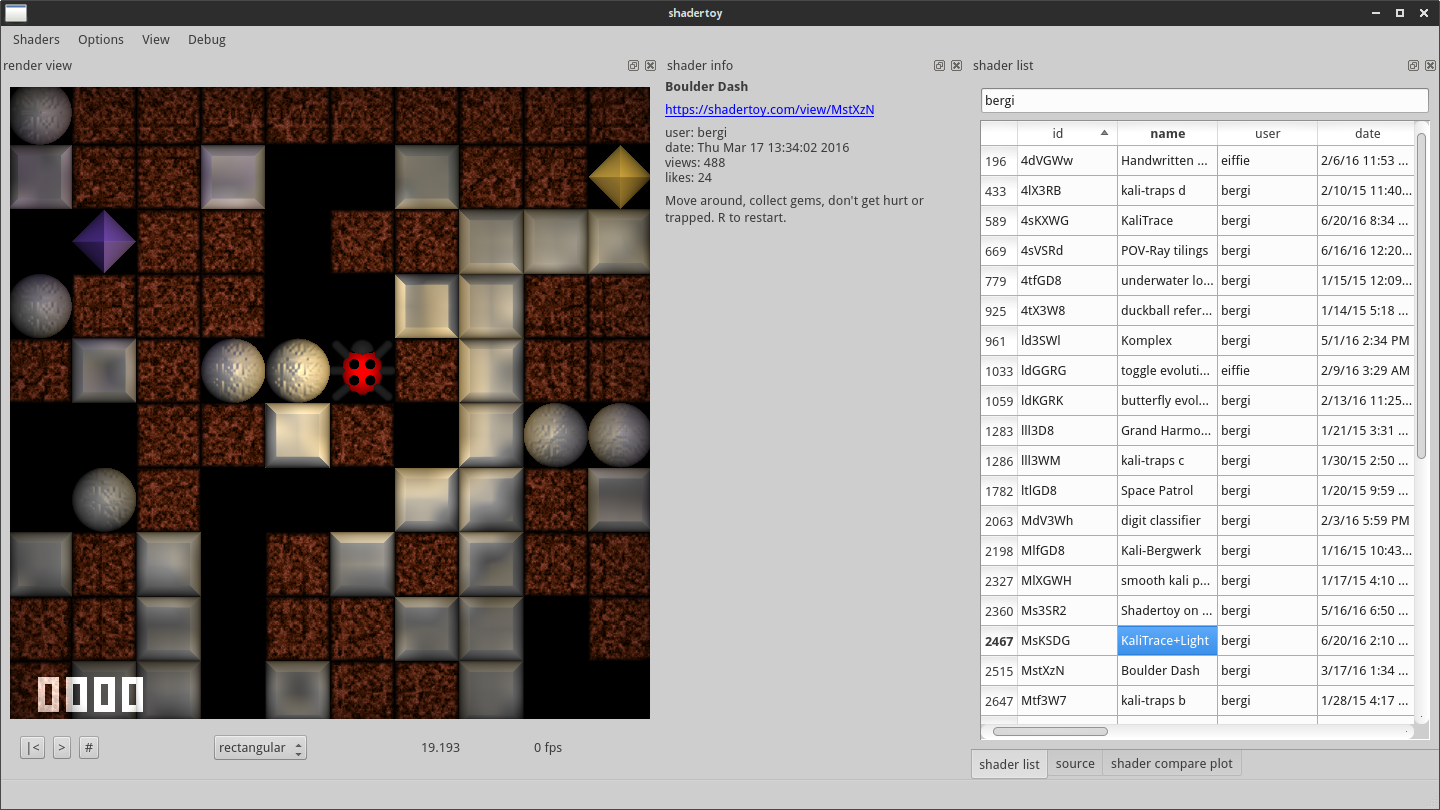This screenshot has width=1440, height=810.
Task: Open the View menu
Action: click(156, 39)
